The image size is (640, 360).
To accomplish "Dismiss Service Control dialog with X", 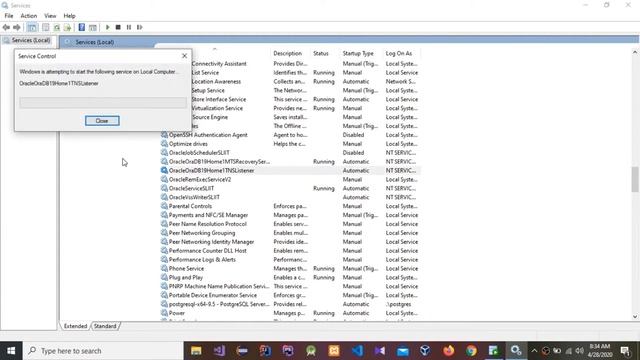I will pos(184,56).
